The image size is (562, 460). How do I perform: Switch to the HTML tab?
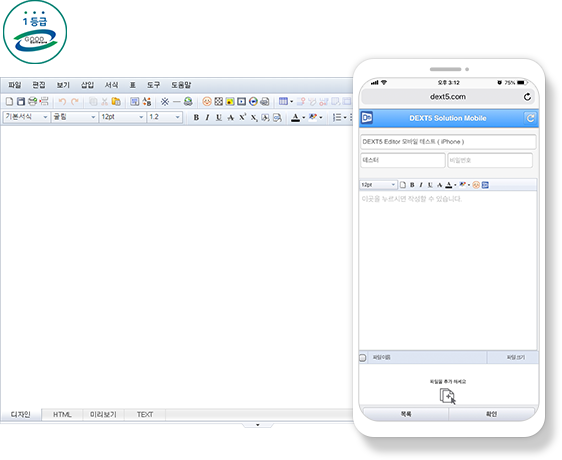coord(62,414)
